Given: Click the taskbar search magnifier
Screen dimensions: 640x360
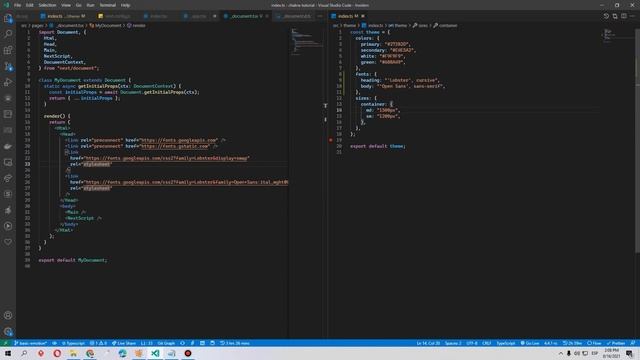Looking at the screenshot, I should point(24,353).
